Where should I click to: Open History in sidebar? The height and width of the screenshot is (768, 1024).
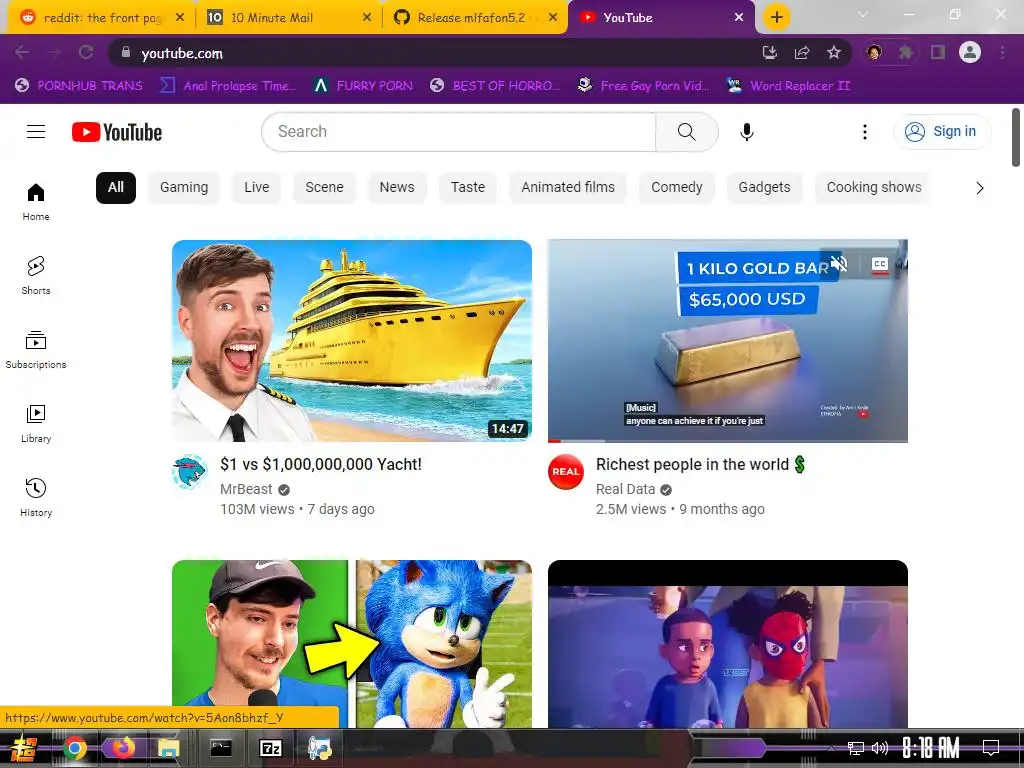36,498
